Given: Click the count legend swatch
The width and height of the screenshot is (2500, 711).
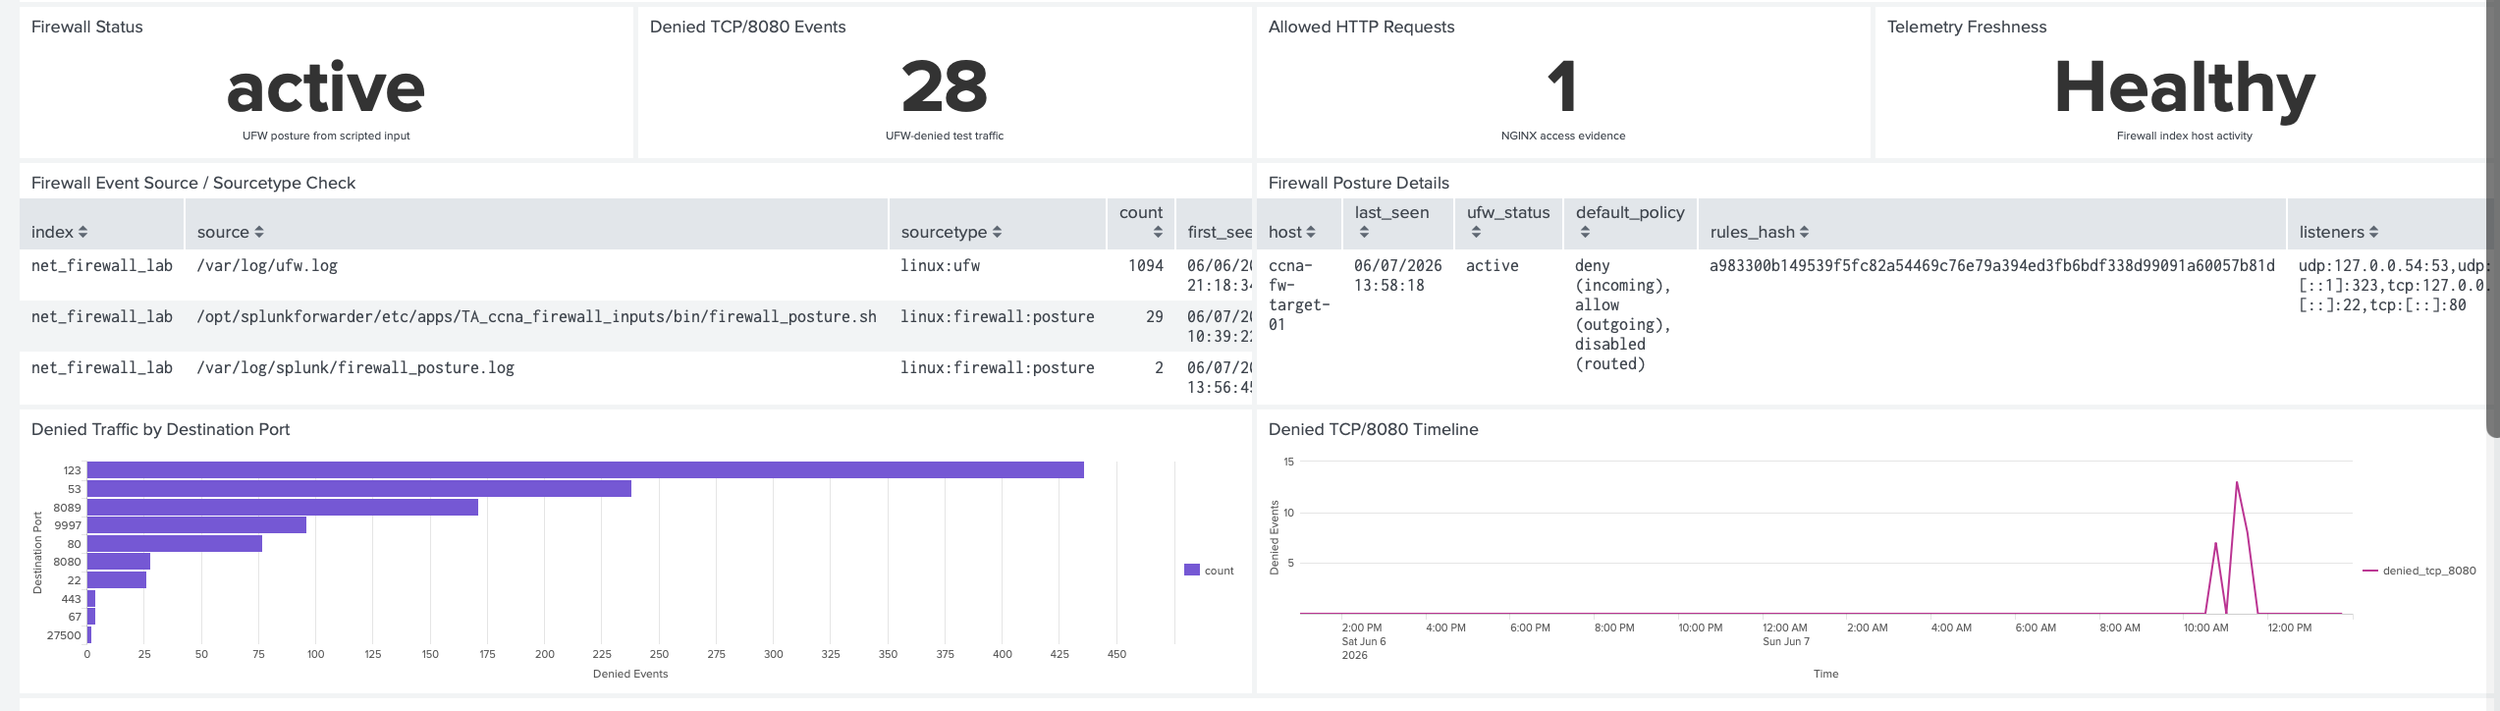Looking at the screenshot, I should [x=1191, y=570].
